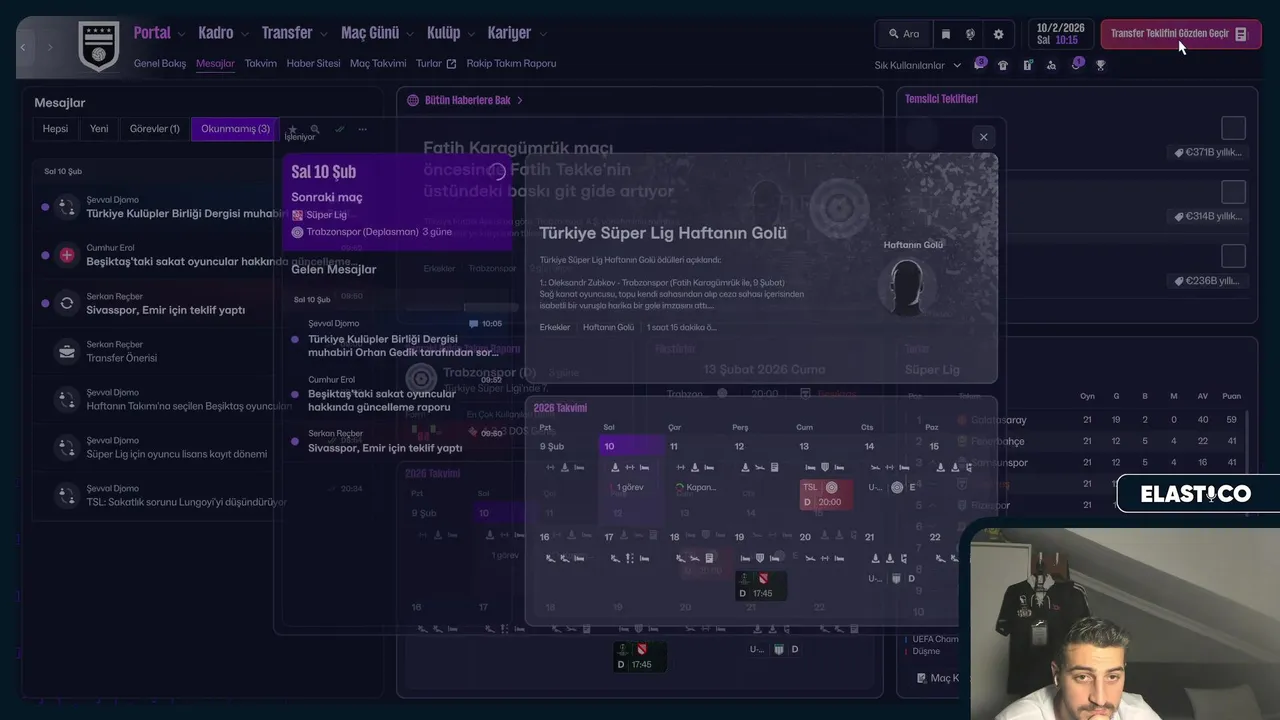1280x720 pixels.
Task: Select Fenerbahçe row in league table
Action: (x=1077, y=441)
